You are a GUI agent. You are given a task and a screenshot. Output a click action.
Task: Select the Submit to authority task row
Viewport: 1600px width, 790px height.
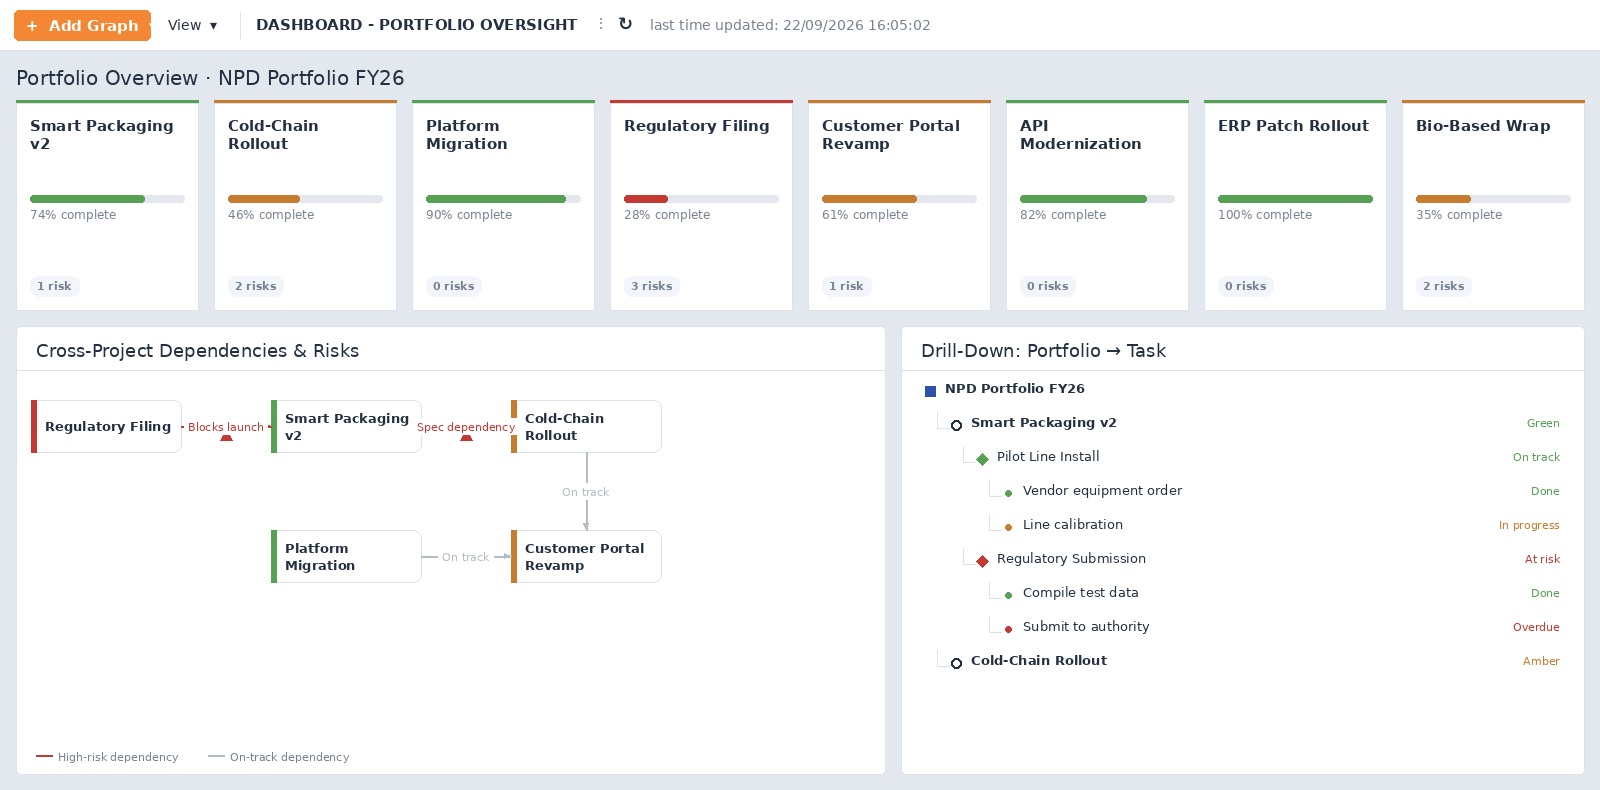pos(1243,627)
